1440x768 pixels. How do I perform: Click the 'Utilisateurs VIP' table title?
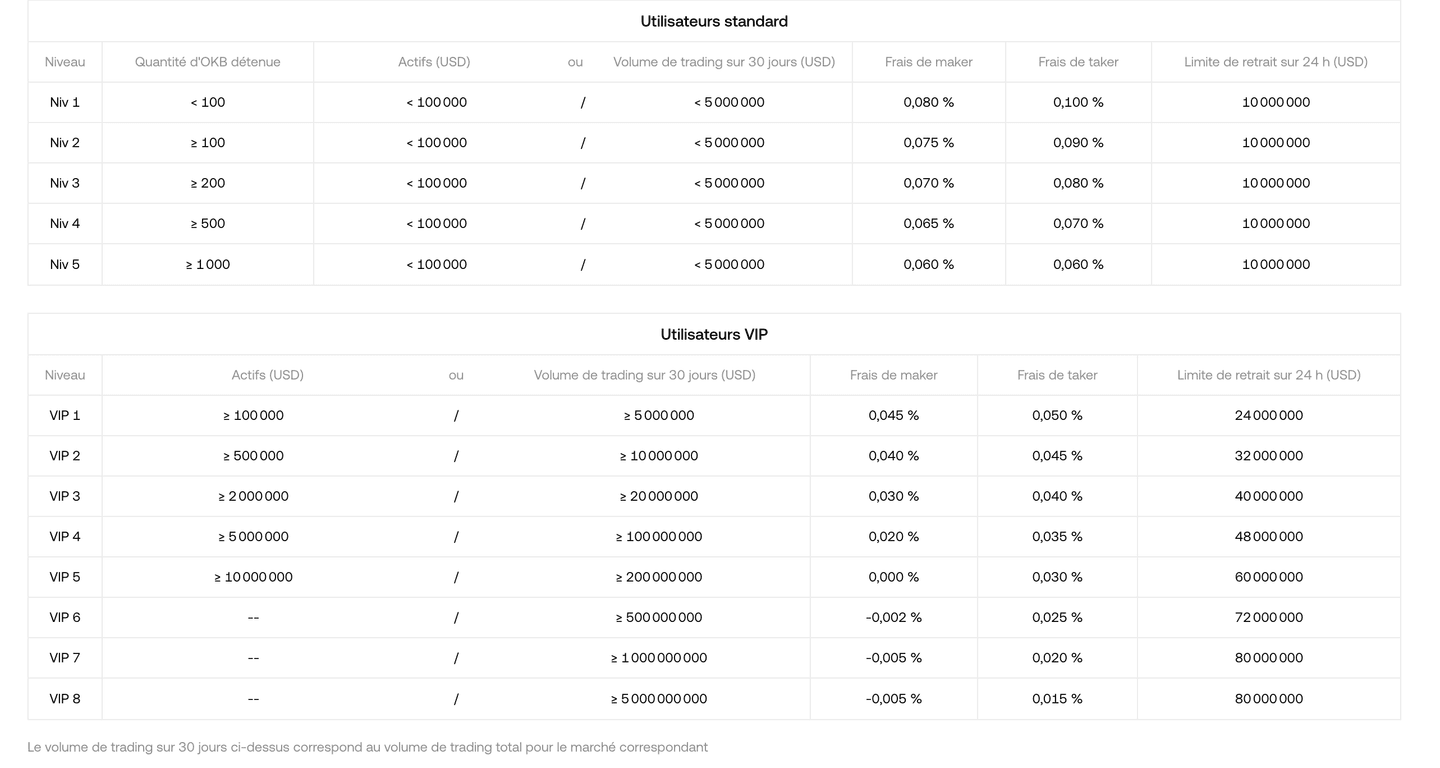(x=714, y=334)
